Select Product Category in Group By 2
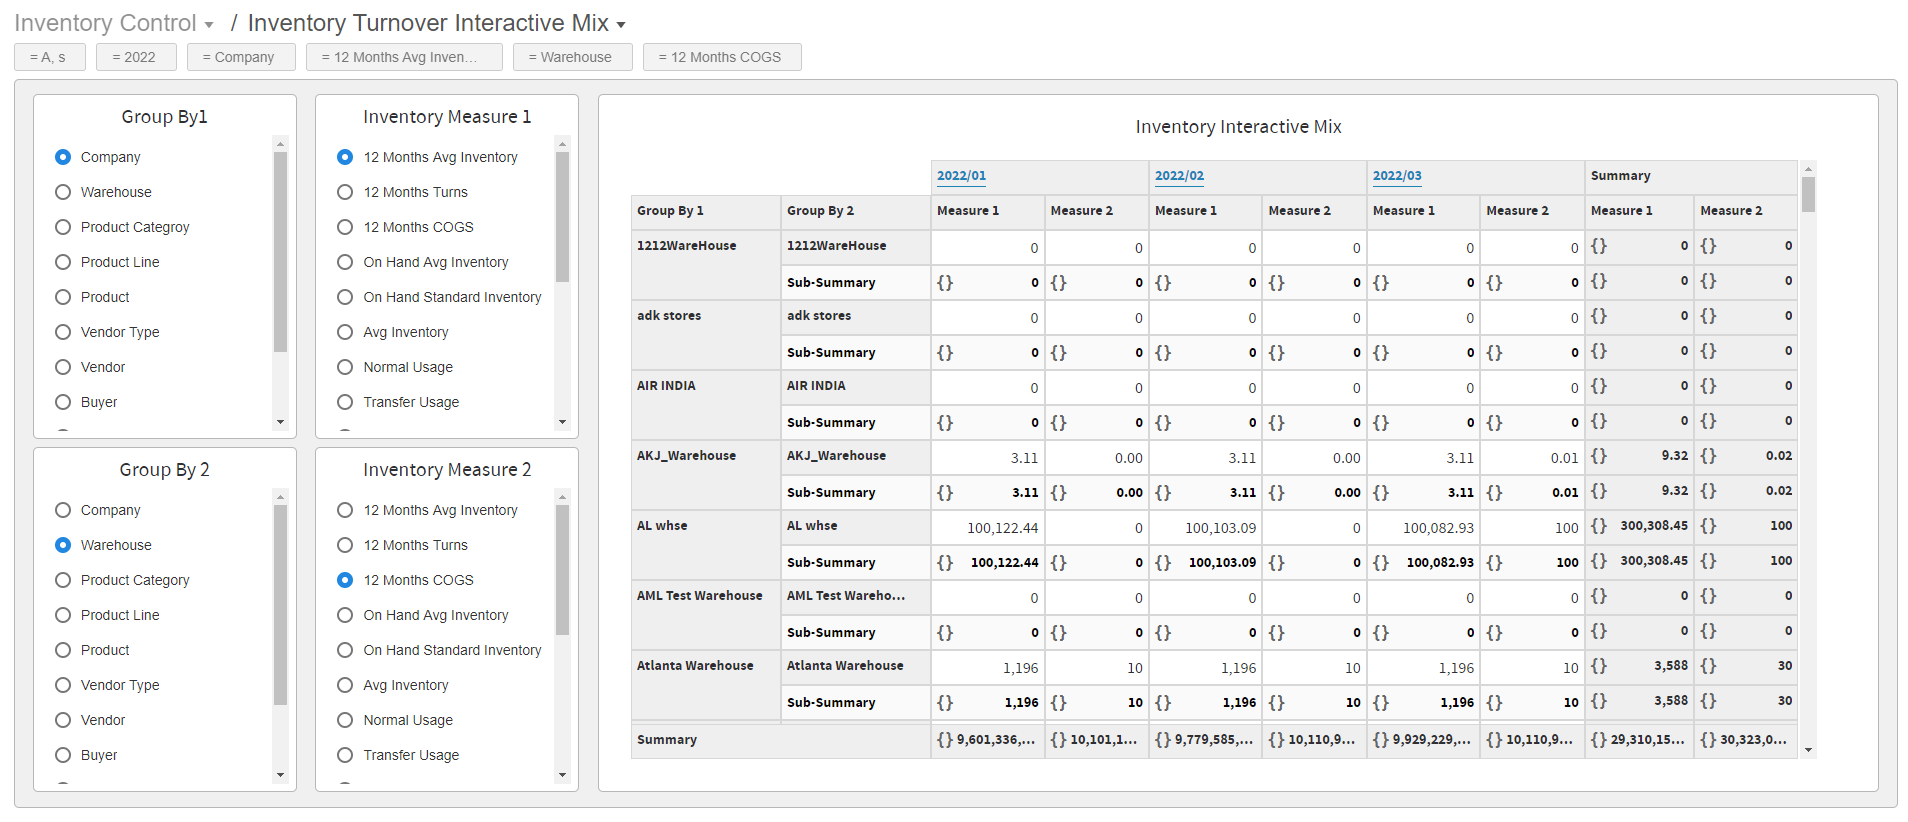1908x822 pixels. tap(63, 580)
